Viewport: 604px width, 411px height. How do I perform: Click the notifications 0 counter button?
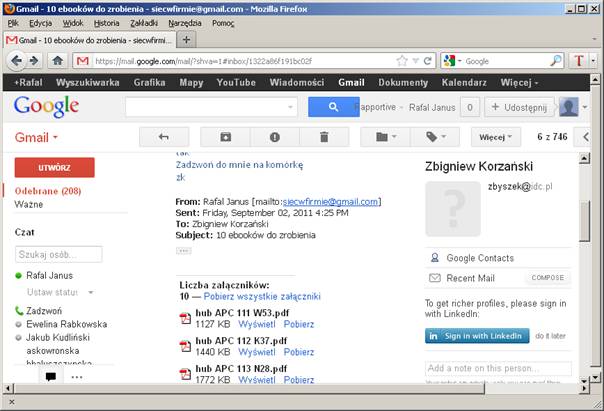tap(470, 107)
